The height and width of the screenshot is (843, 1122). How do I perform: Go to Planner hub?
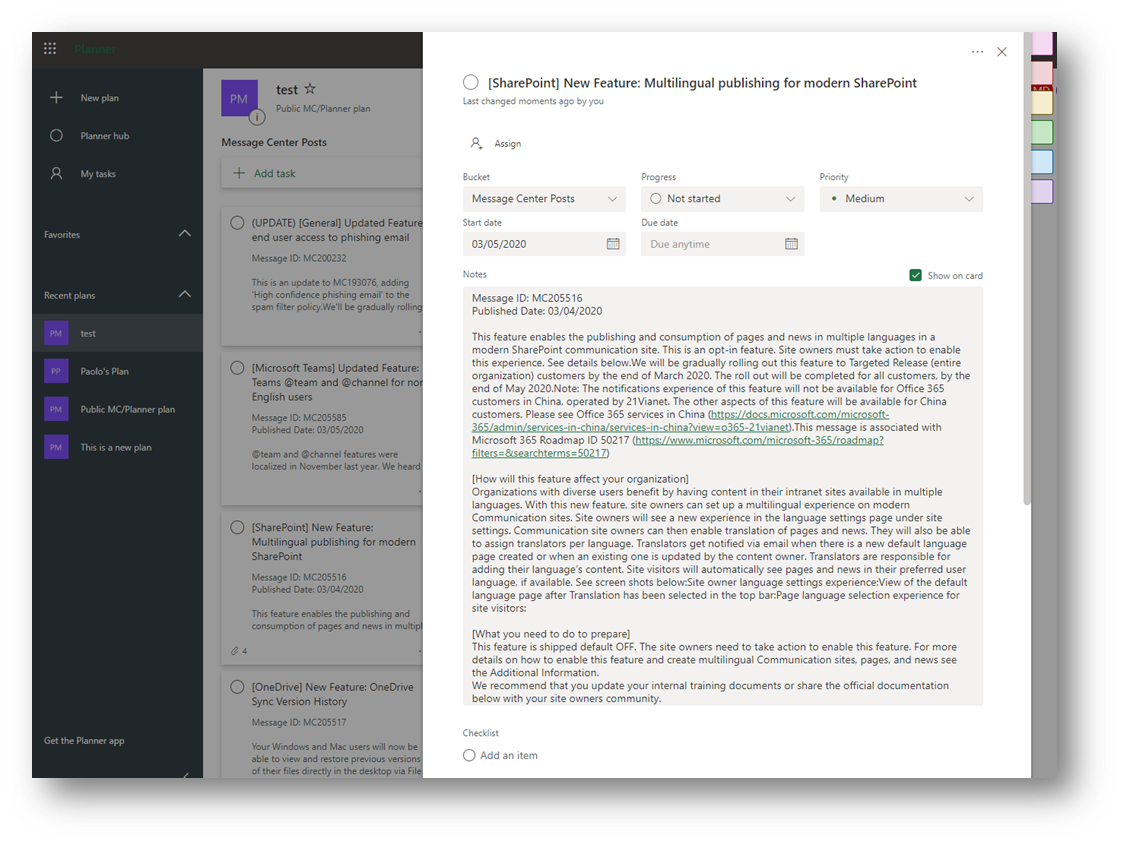(x=117, y=135)
